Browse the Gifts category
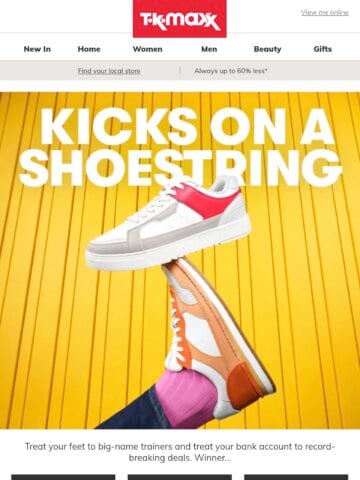360x480 pixels. 323,49
